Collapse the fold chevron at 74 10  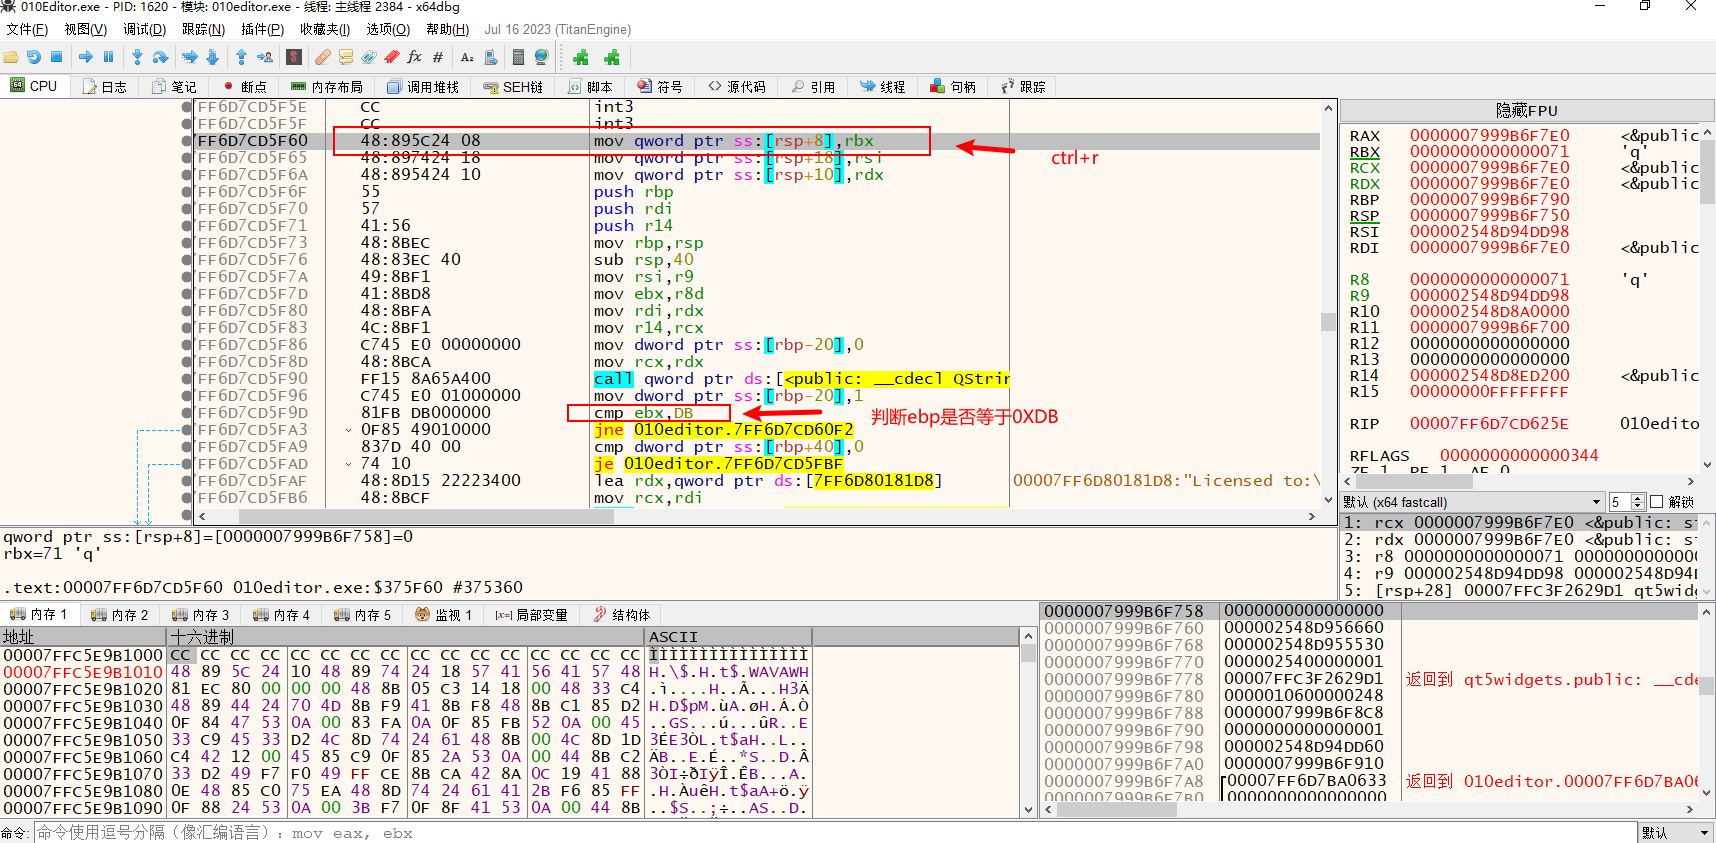pos(348,464)
